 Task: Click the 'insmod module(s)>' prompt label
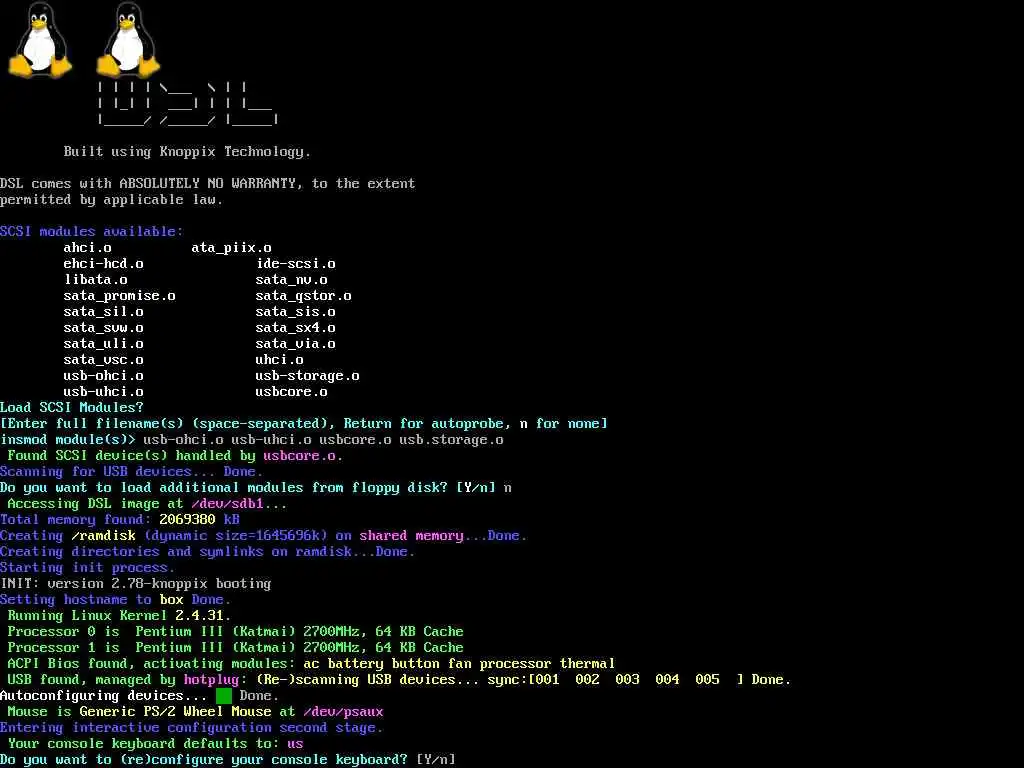click(x=68, y=440)
